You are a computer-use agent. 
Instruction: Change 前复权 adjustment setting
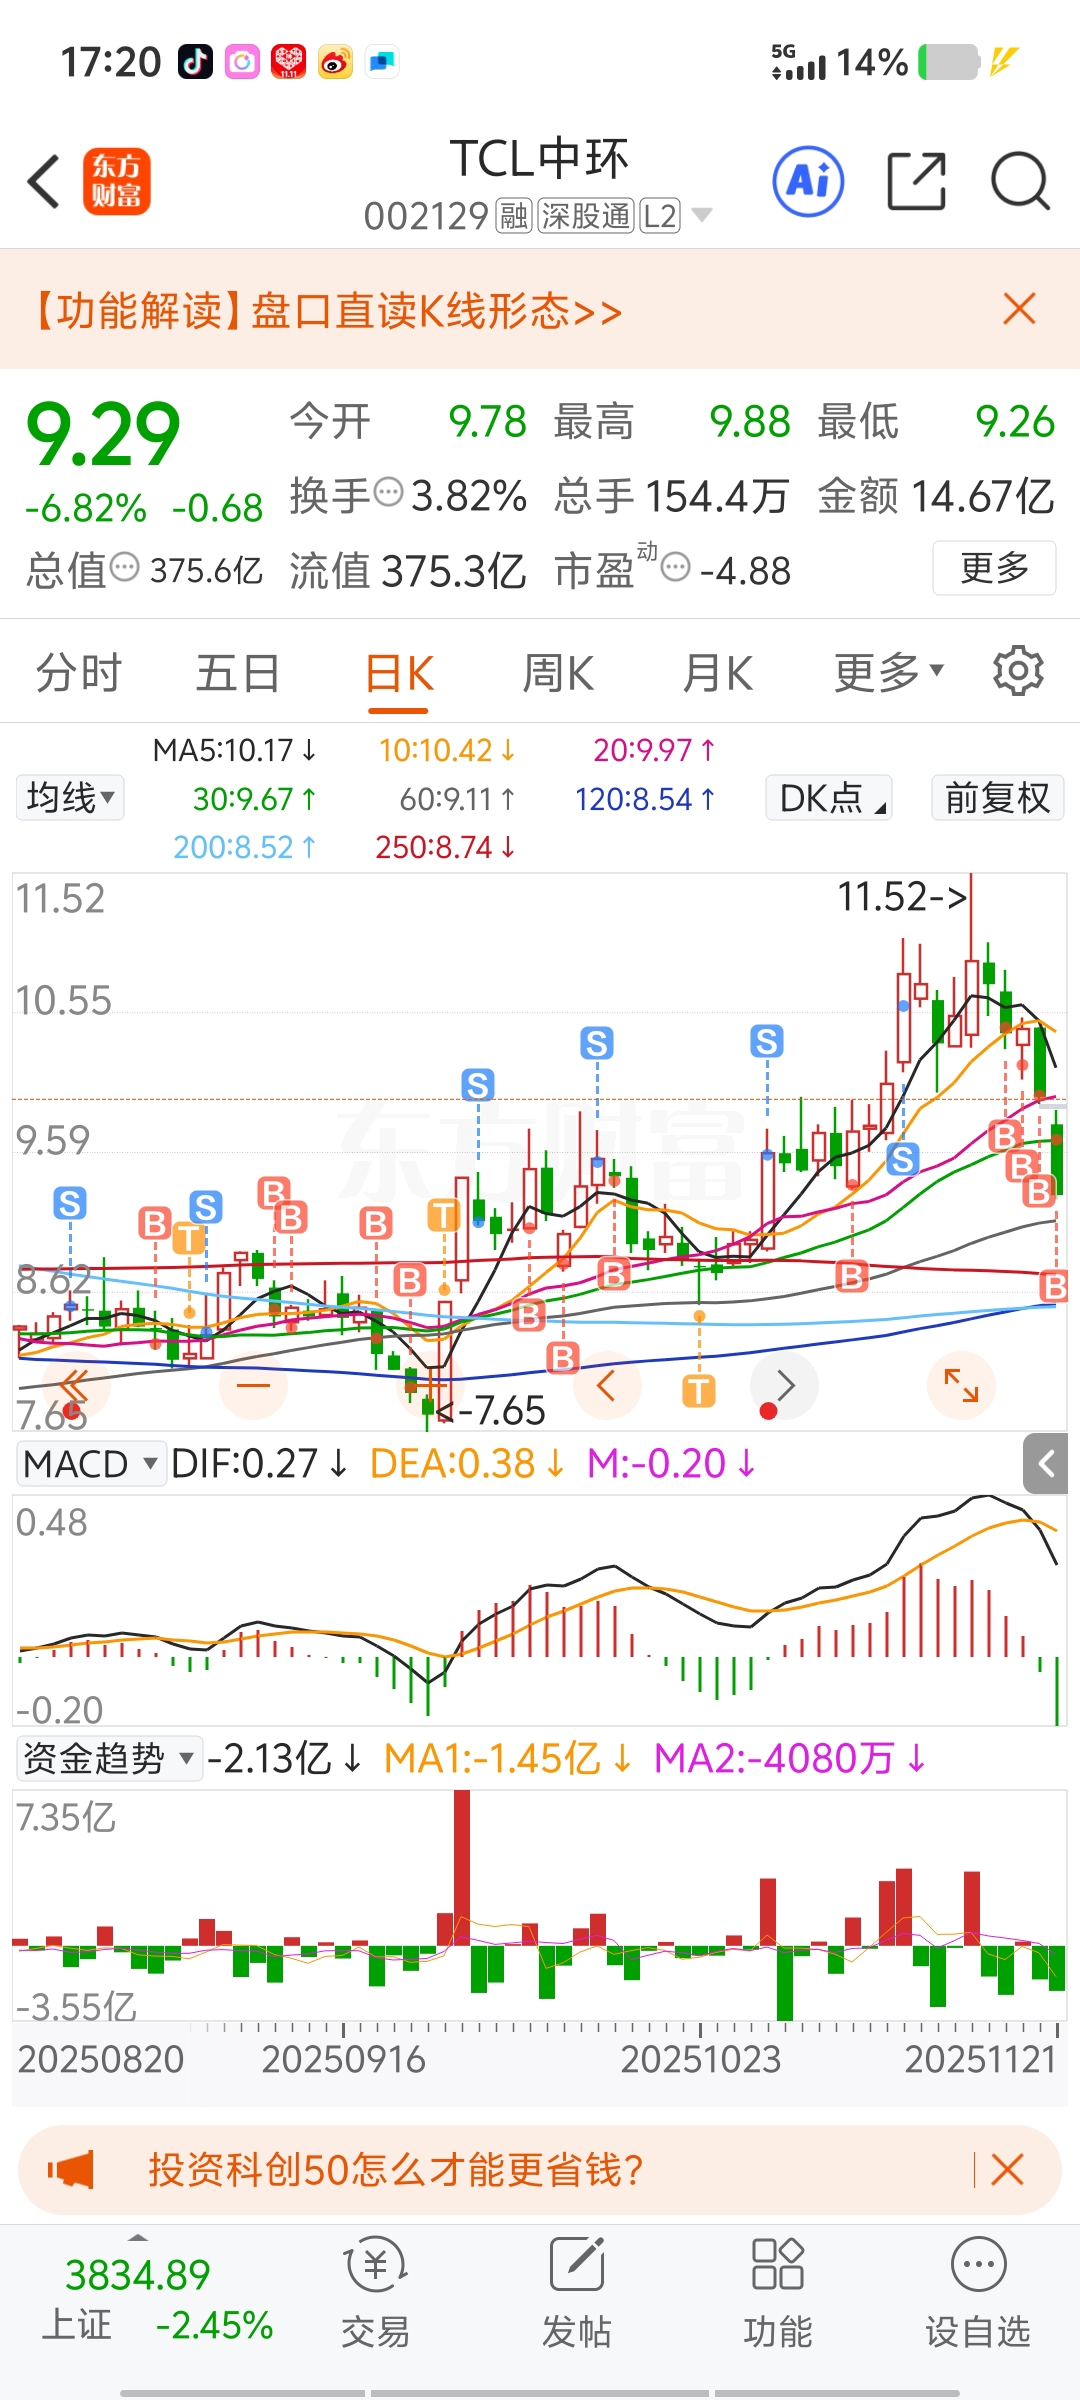coord(997,798)
